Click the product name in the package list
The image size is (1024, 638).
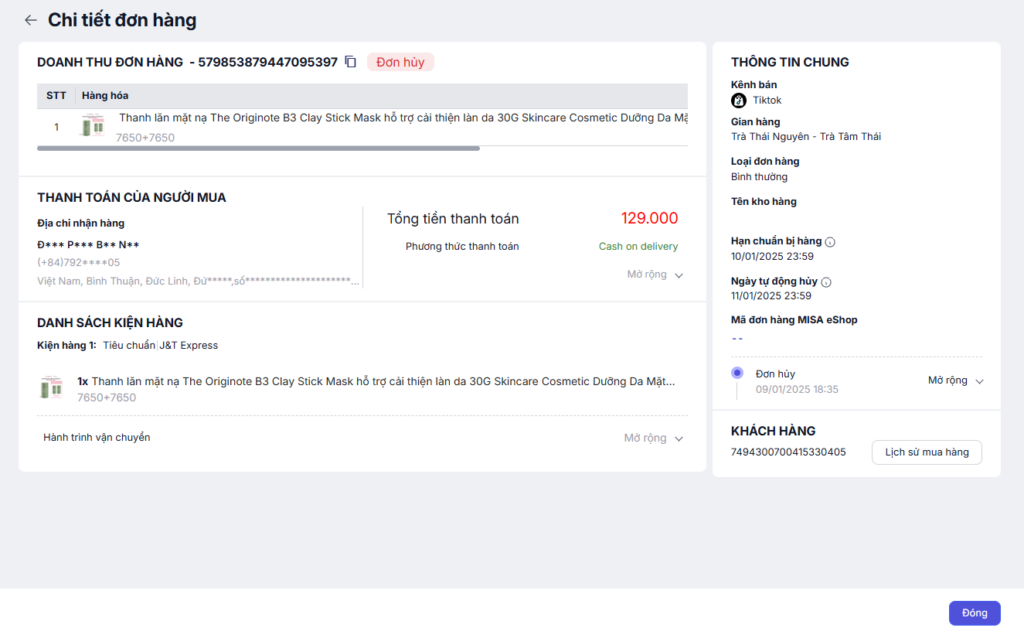[x=382, y=381]
